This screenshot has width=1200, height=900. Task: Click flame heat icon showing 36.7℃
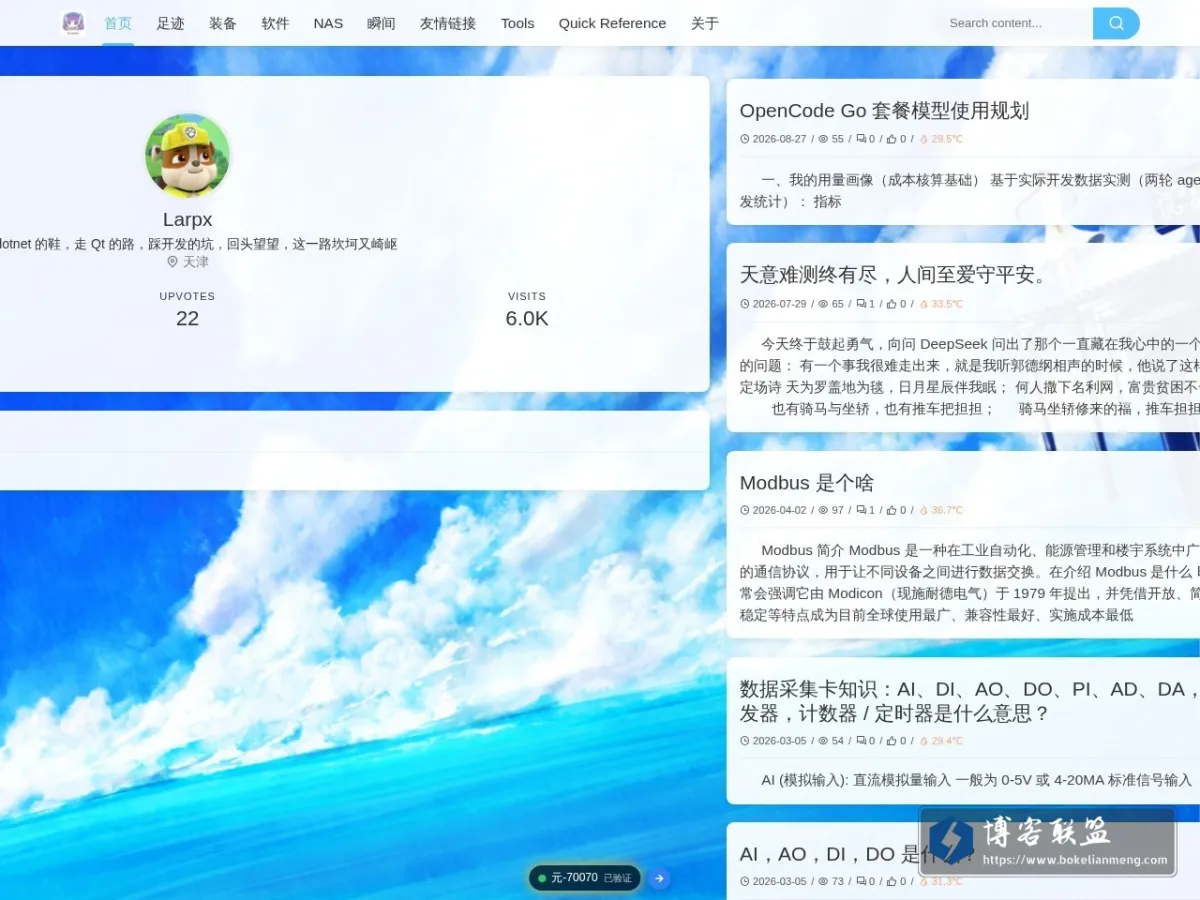tap(924, 510)
